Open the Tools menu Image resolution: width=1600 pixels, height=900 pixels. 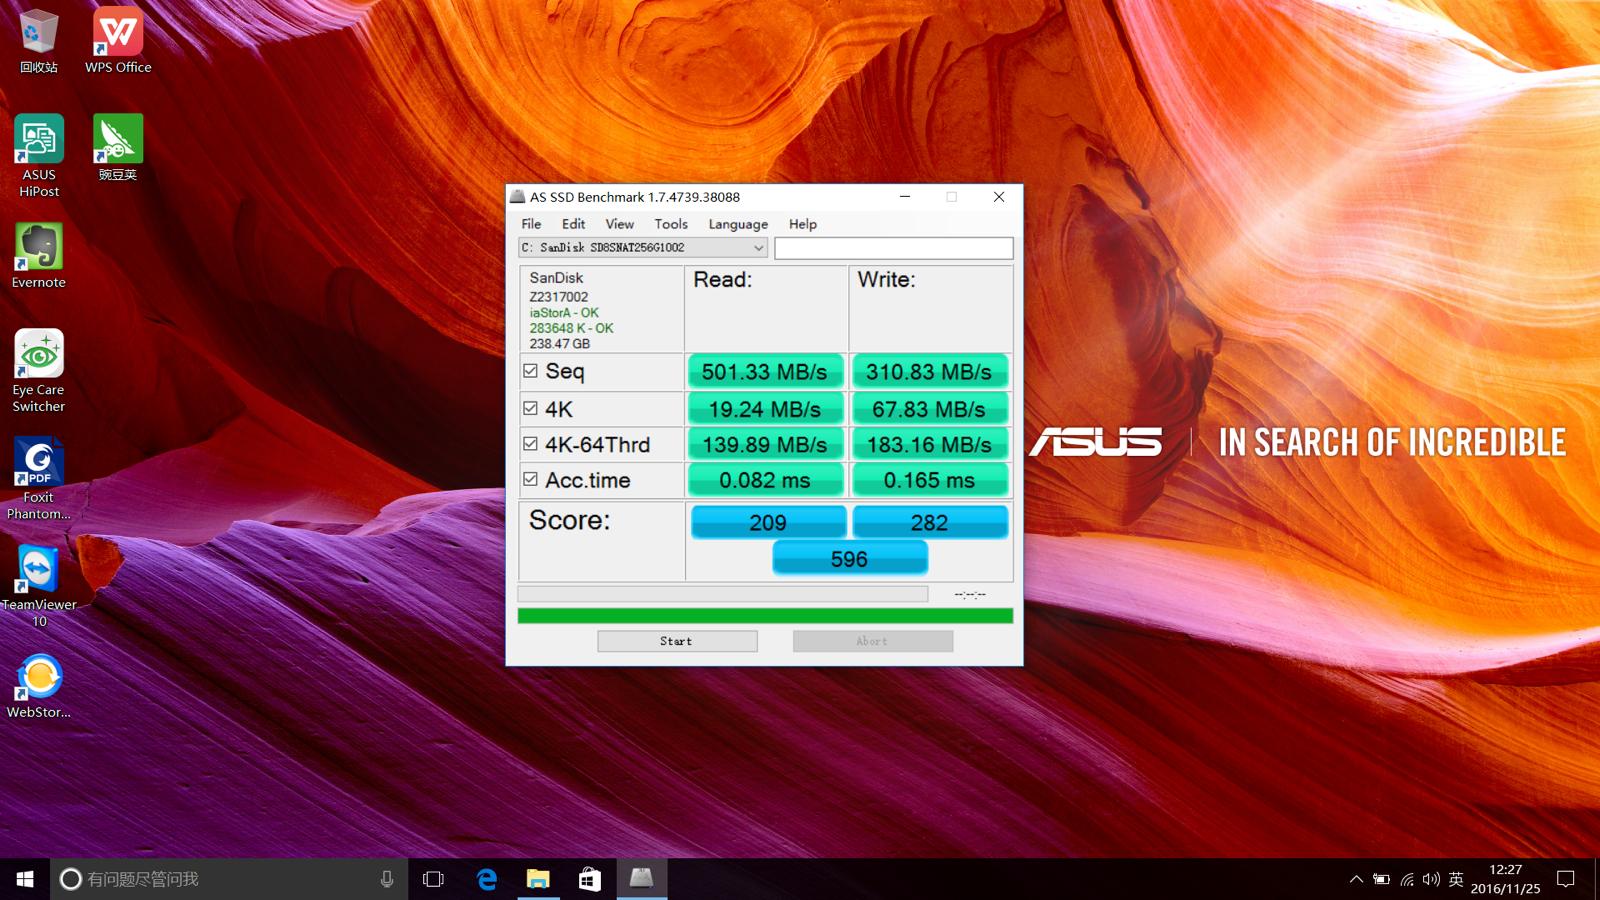click(671, 224)
